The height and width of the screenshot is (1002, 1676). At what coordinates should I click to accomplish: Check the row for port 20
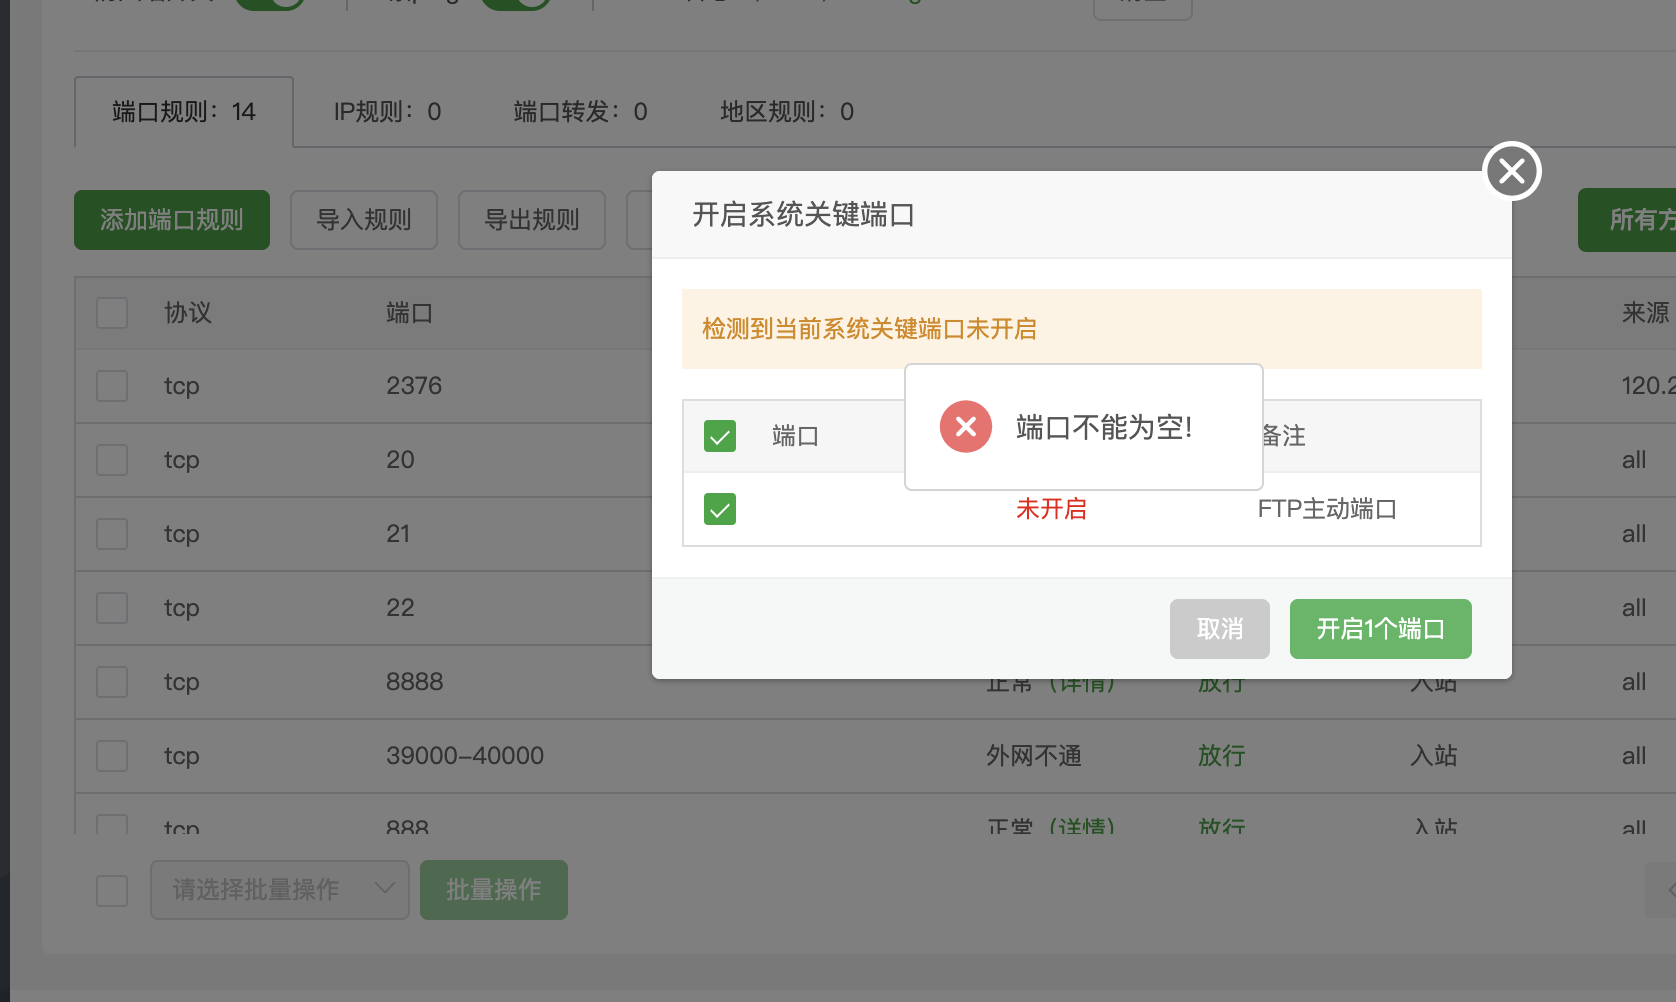click(112, 460)
